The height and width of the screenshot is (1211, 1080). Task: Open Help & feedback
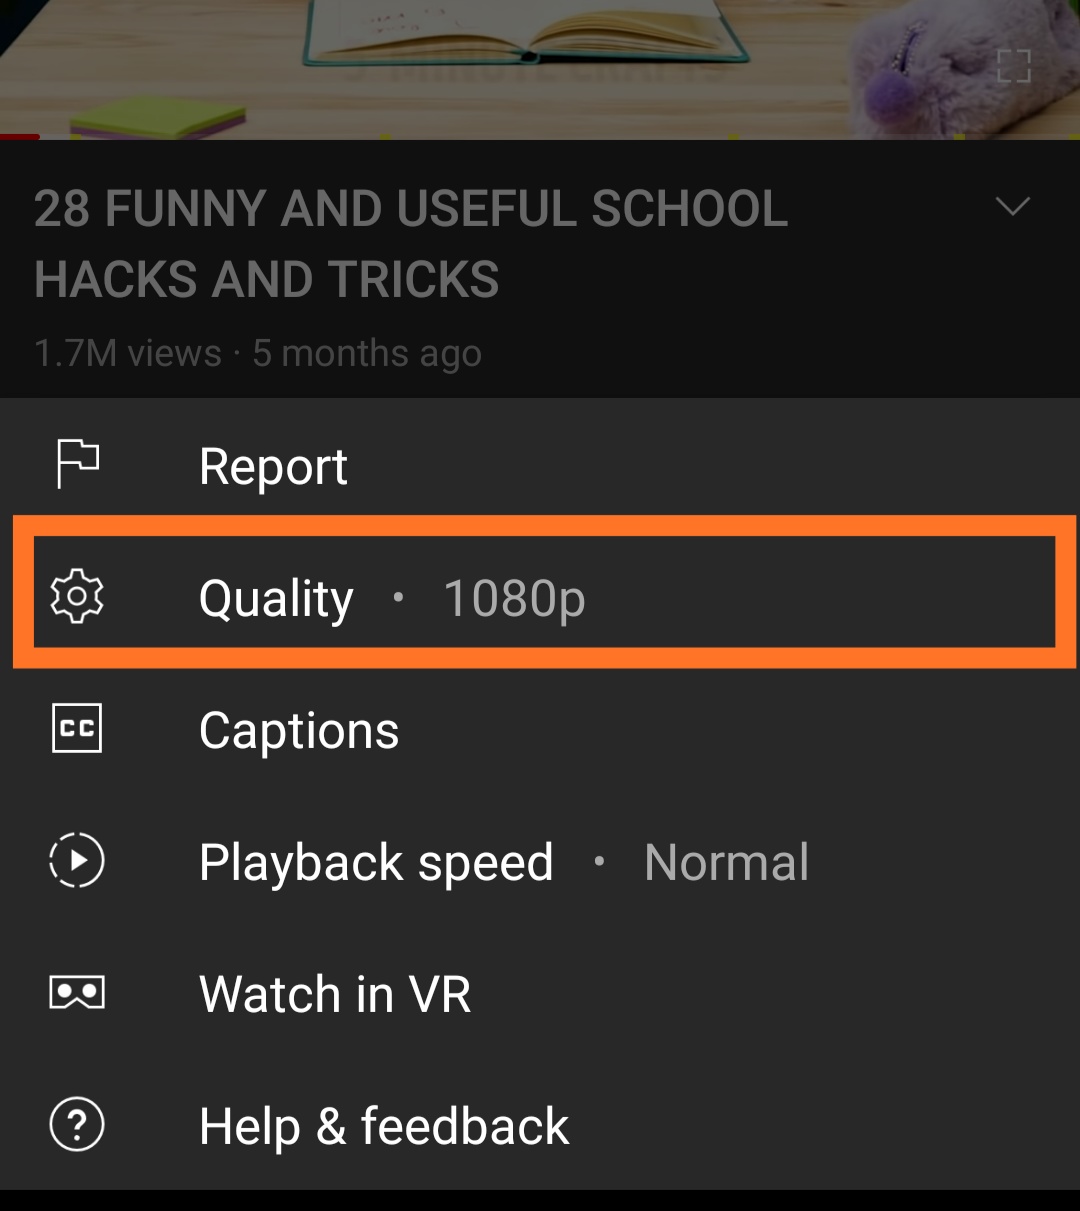tap(540, 1125)
